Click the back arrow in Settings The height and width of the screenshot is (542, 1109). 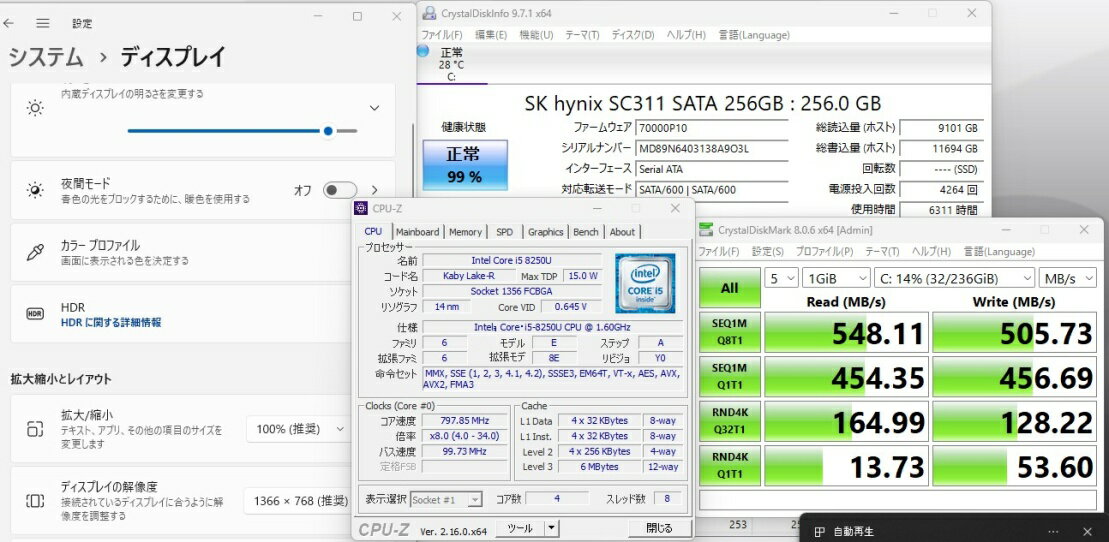click(x=9, y=22)
